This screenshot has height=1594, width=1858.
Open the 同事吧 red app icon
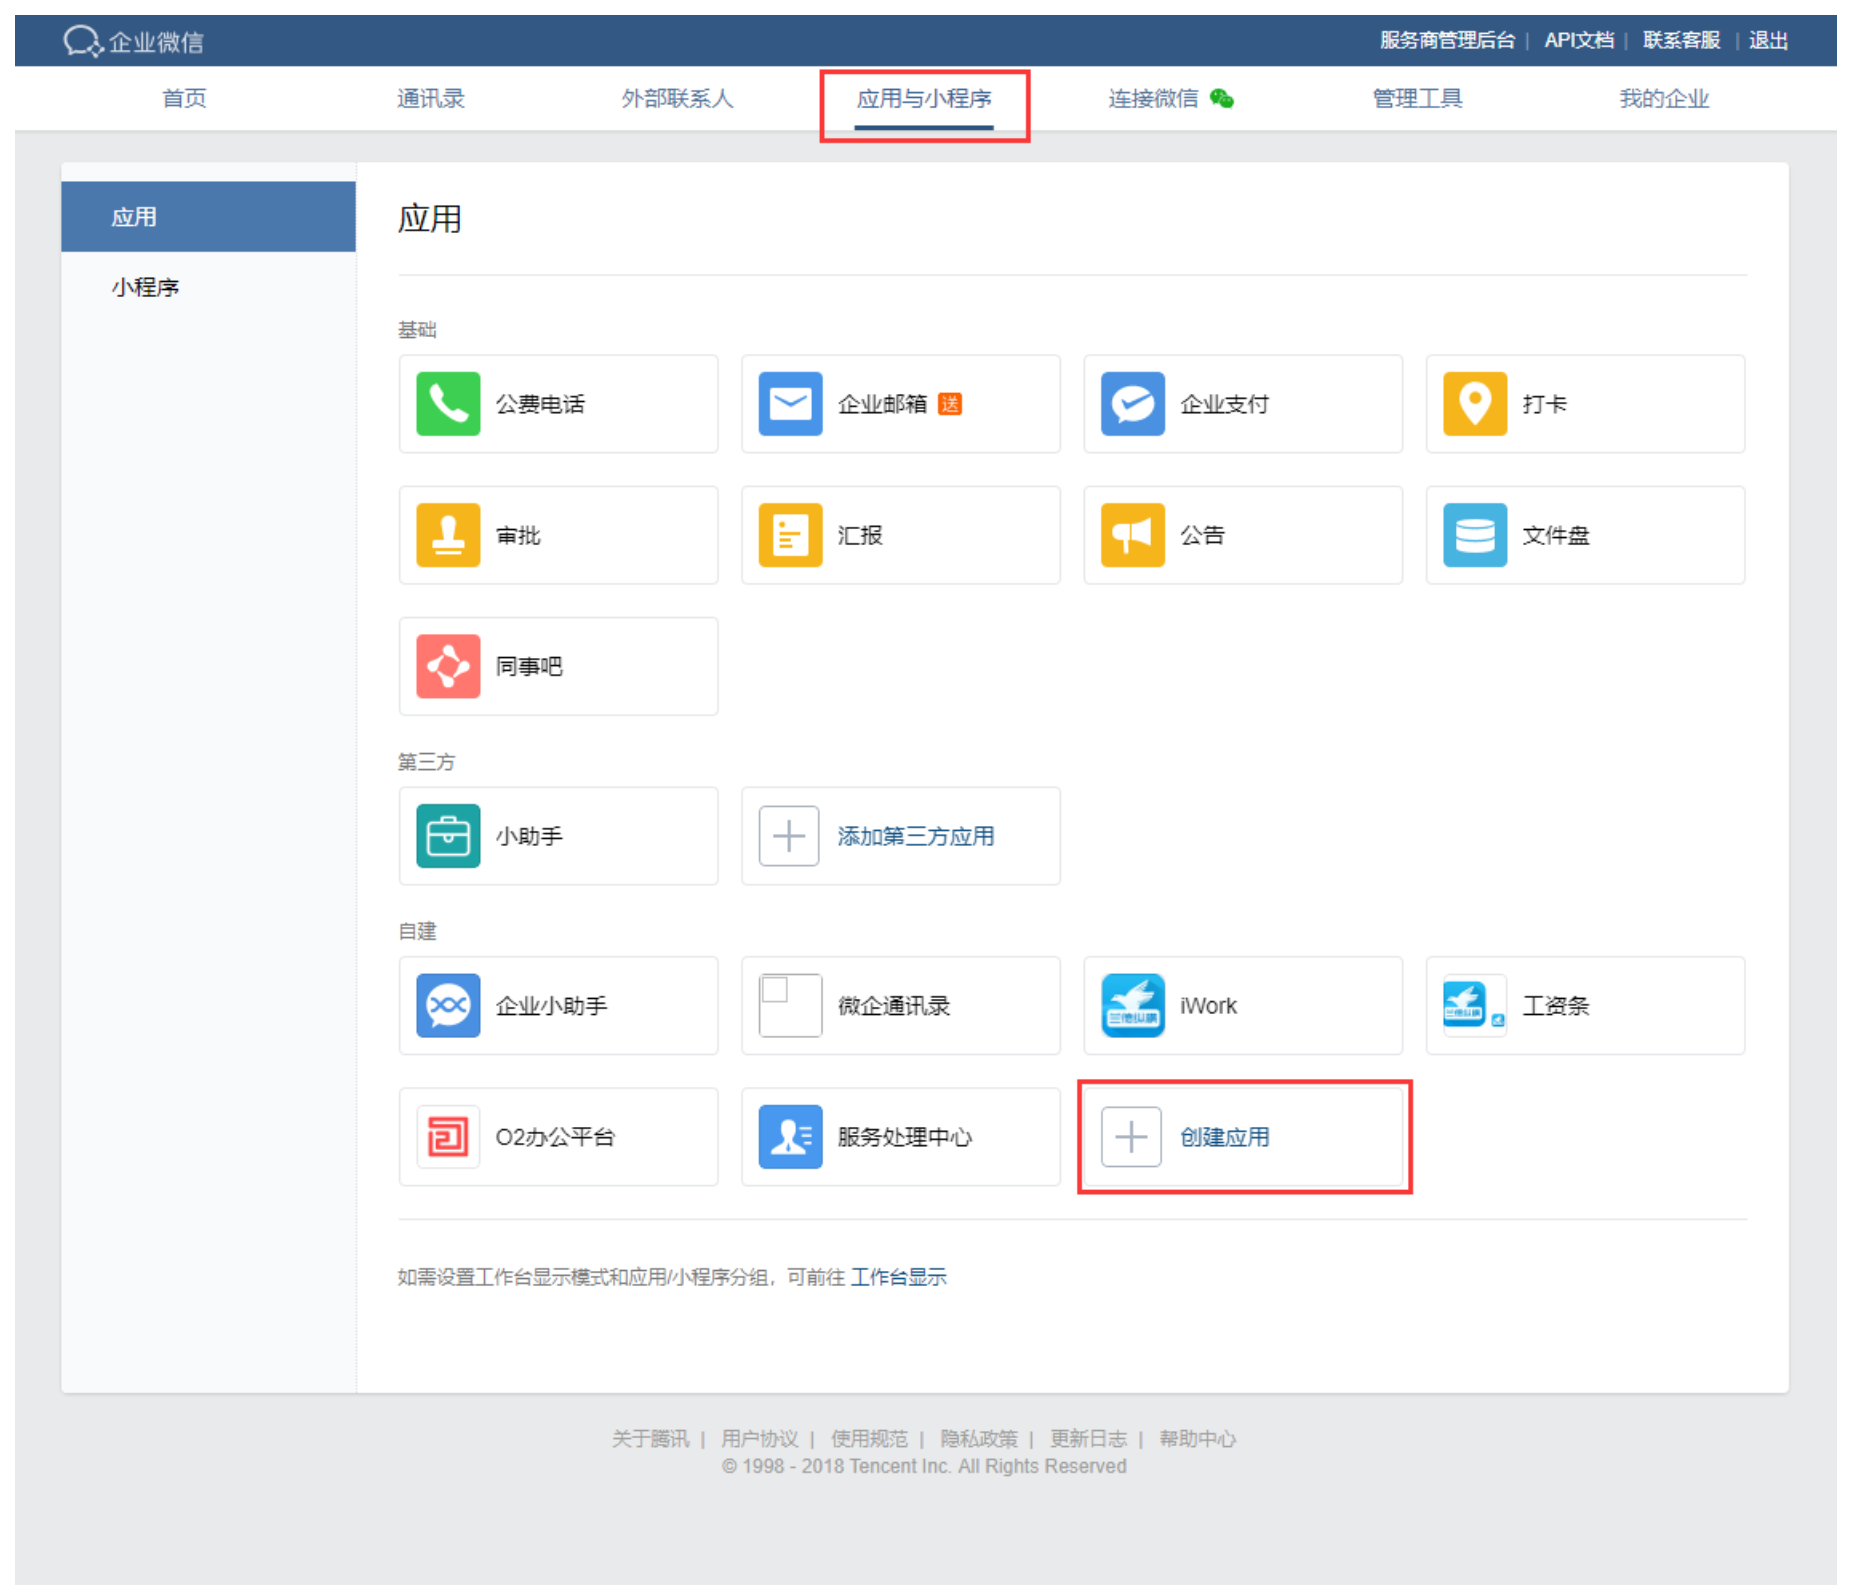coord(448,666)
